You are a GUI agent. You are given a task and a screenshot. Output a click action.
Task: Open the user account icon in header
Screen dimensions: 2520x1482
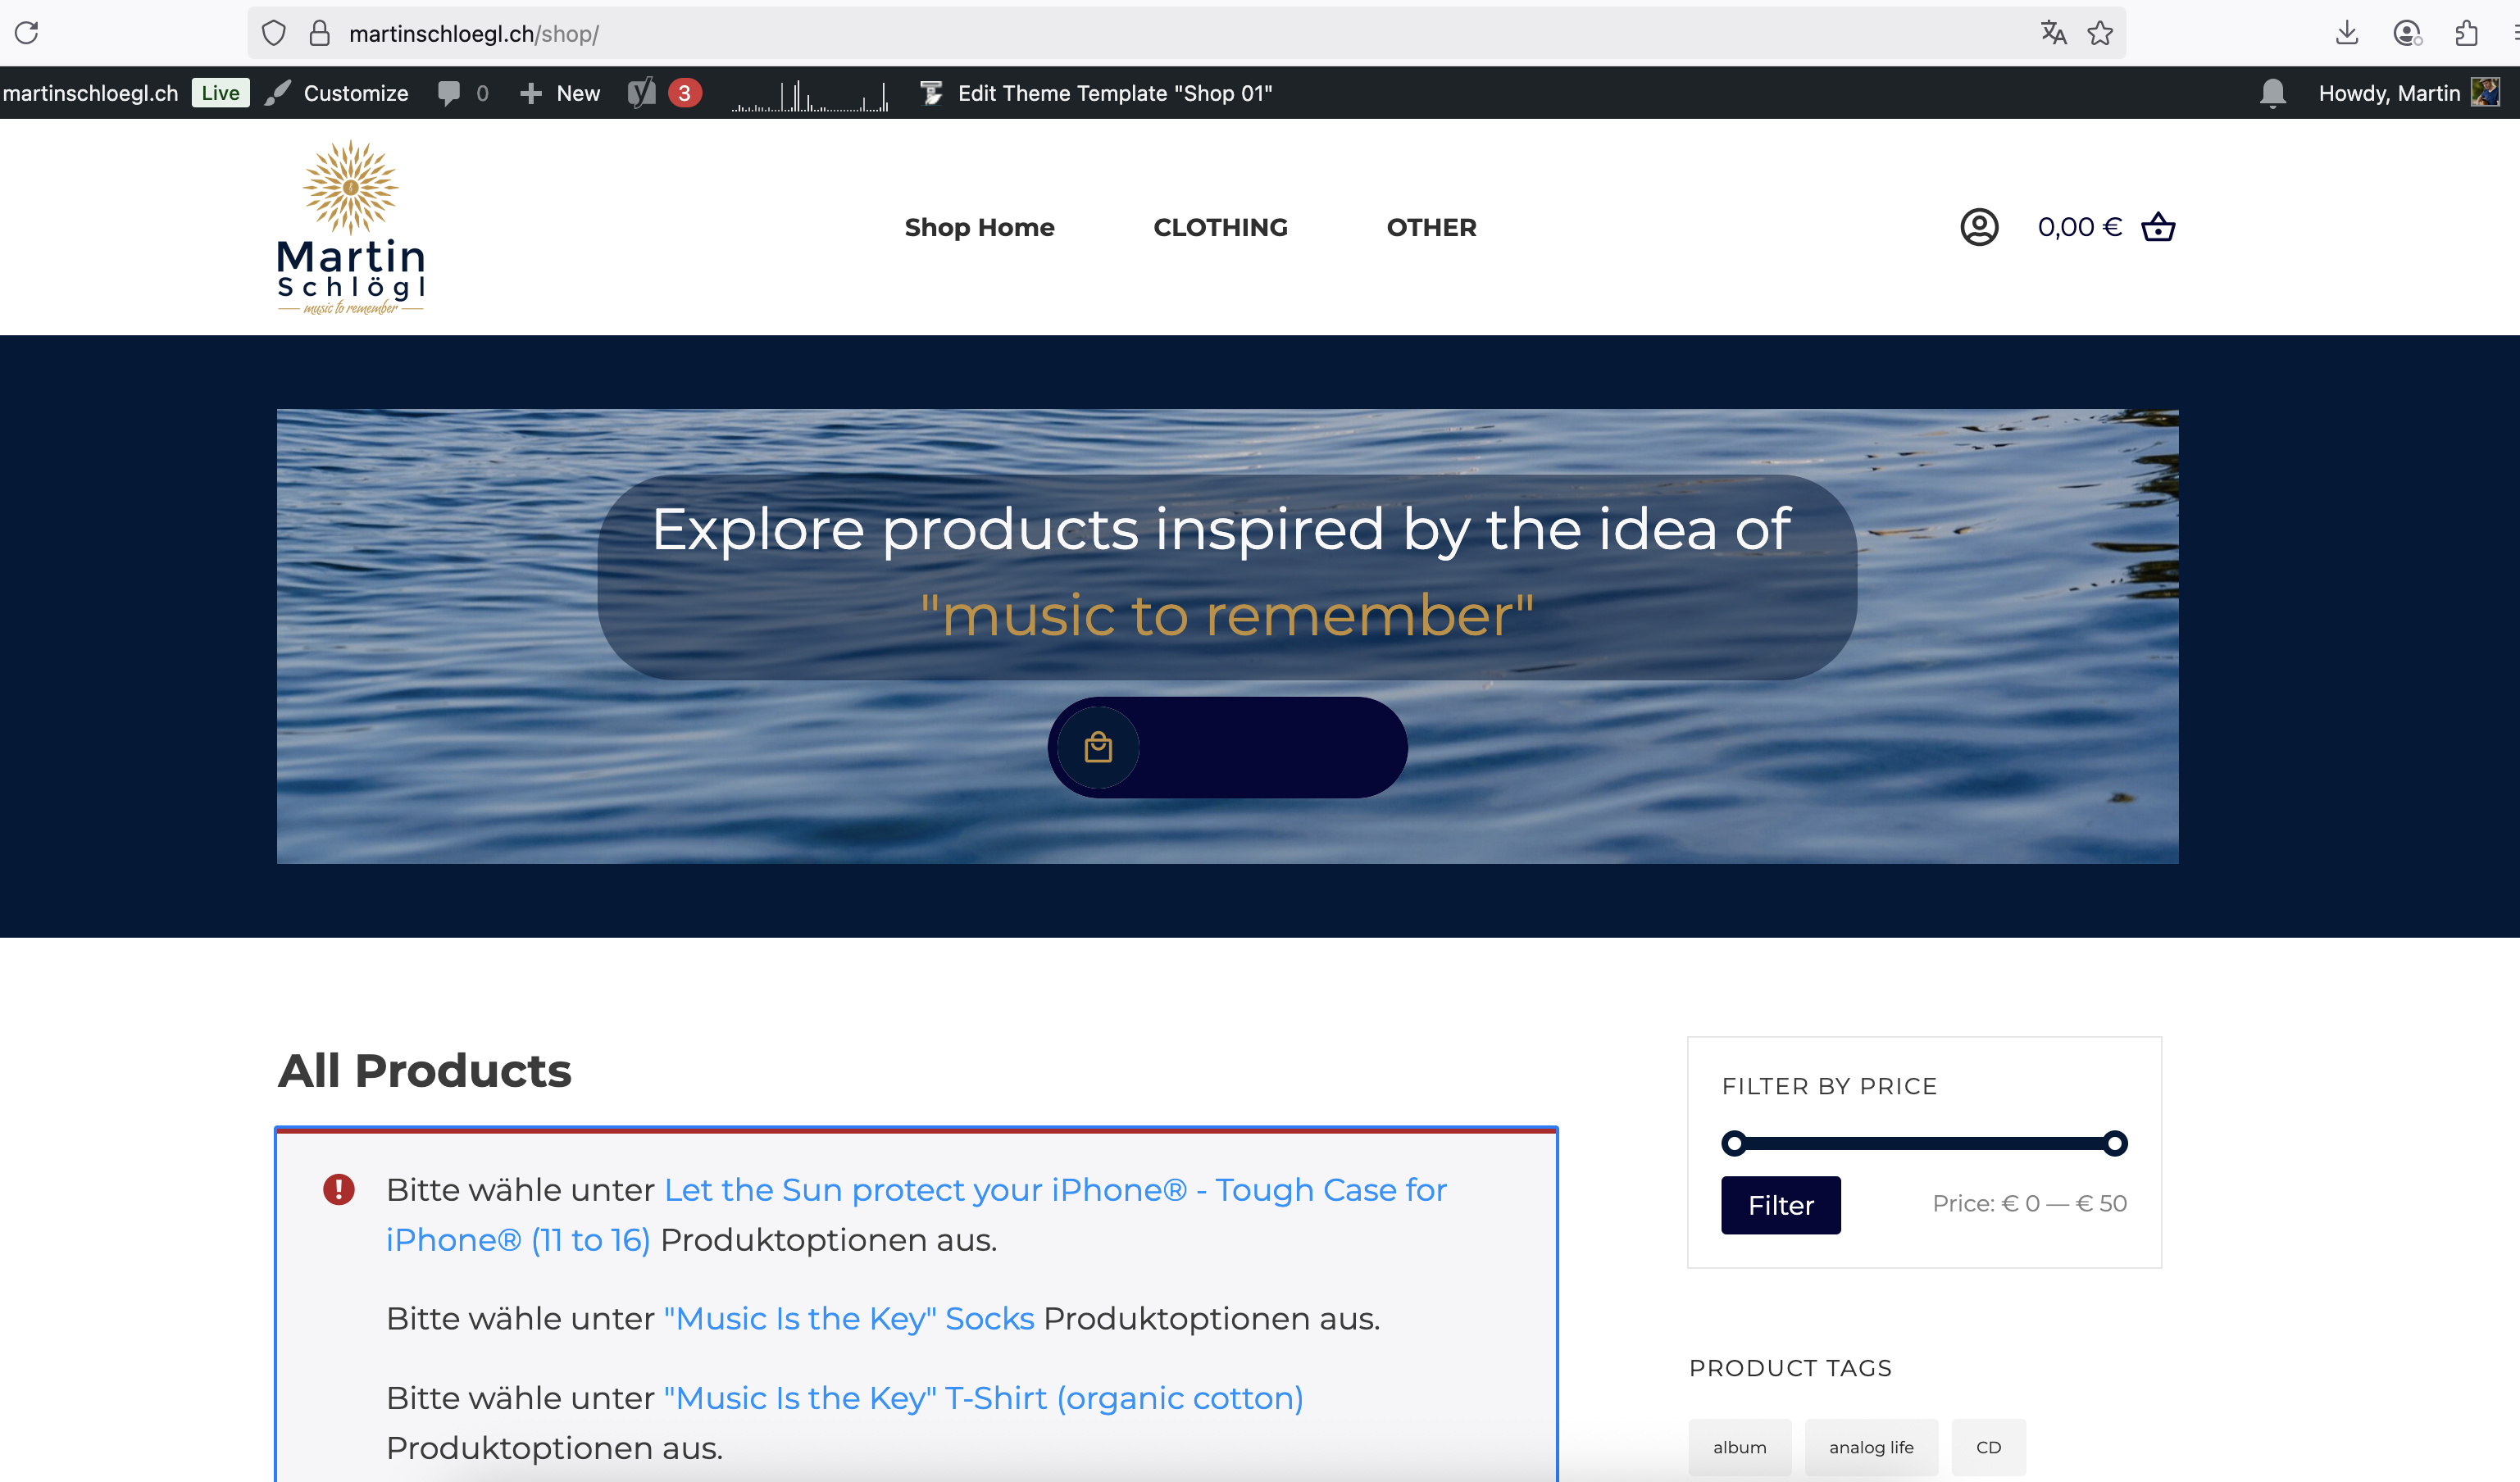click(x=1979, y=227)
